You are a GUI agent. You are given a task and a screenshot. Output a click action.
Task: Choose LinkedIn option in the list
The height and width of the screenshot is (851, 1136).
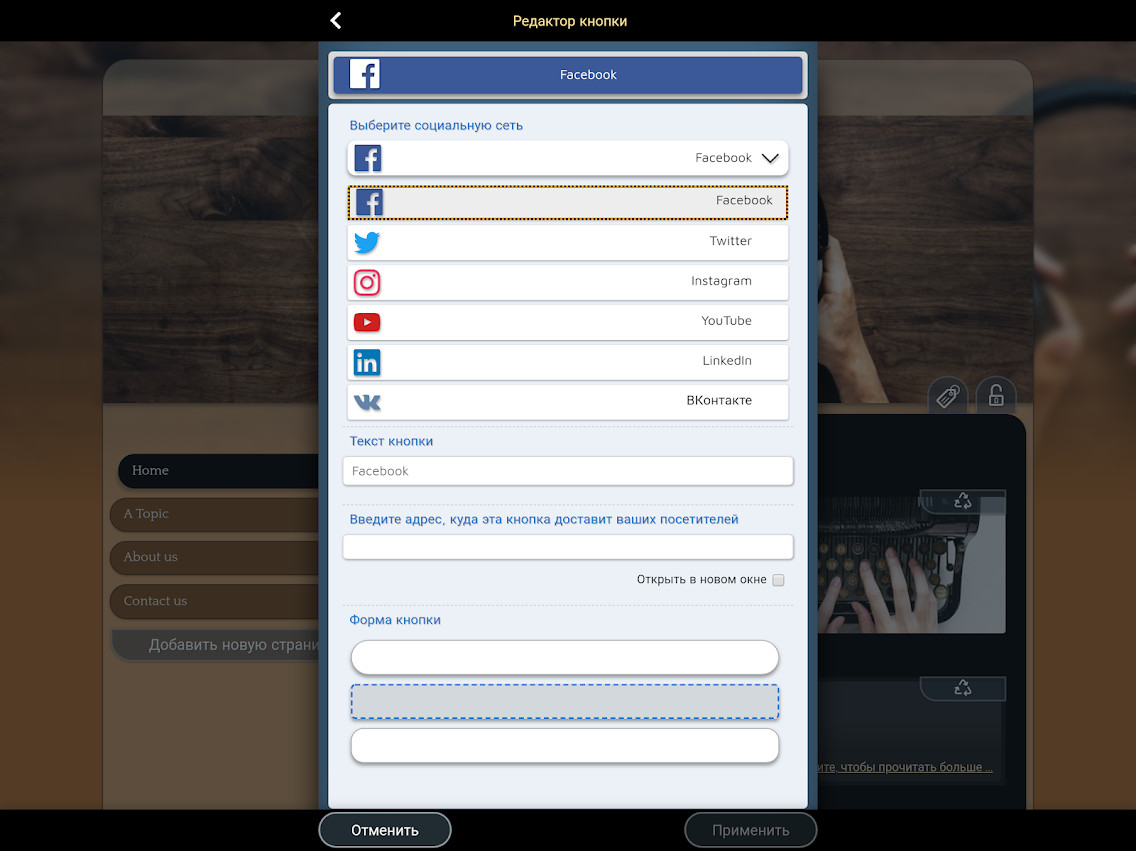568,361
